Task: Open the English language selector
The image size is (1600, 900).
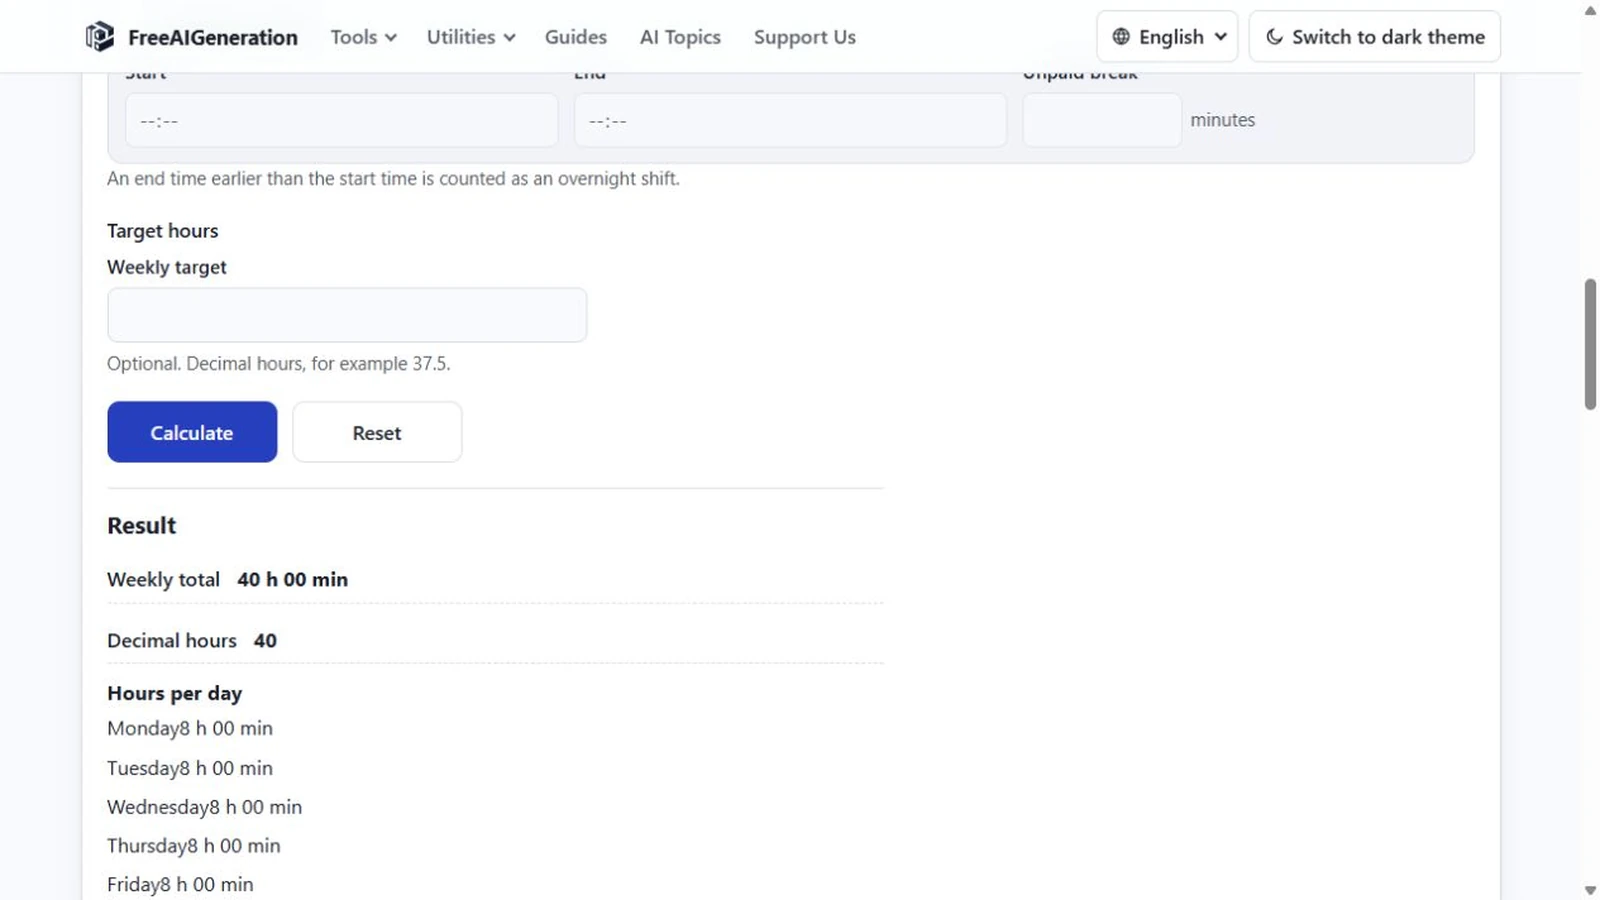Action: coord(1167,37)
